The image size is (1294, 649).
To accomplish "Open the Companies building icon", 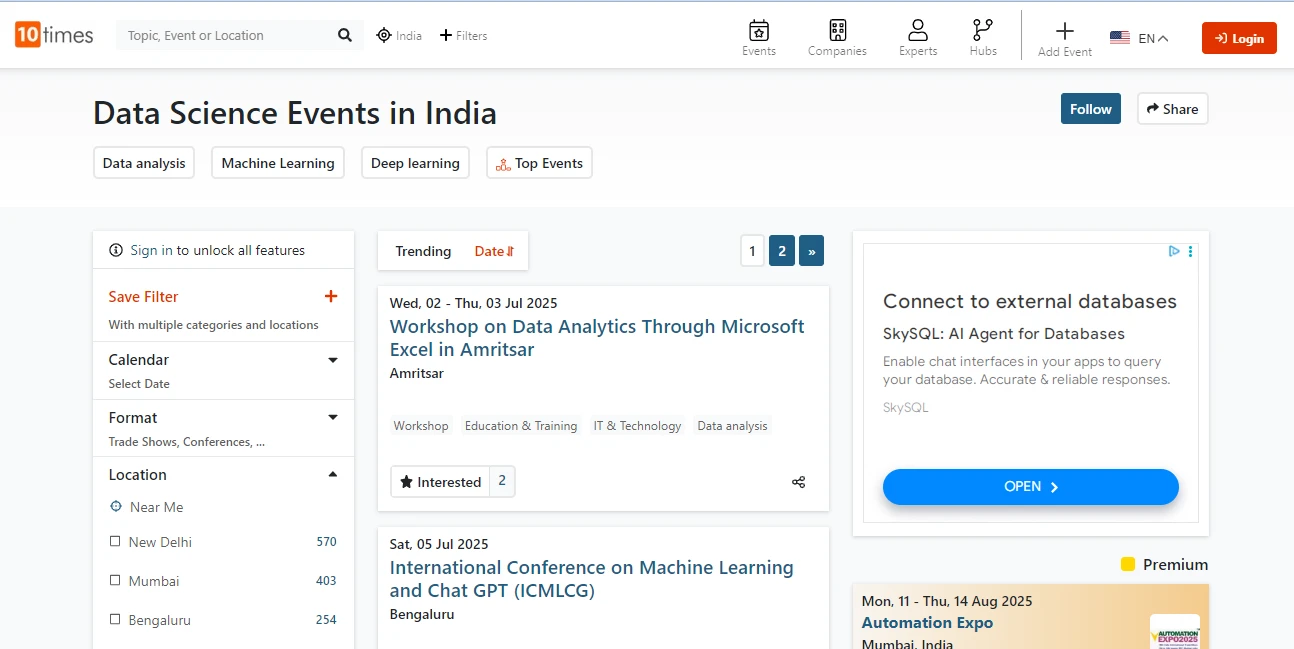I will point(838,30).
